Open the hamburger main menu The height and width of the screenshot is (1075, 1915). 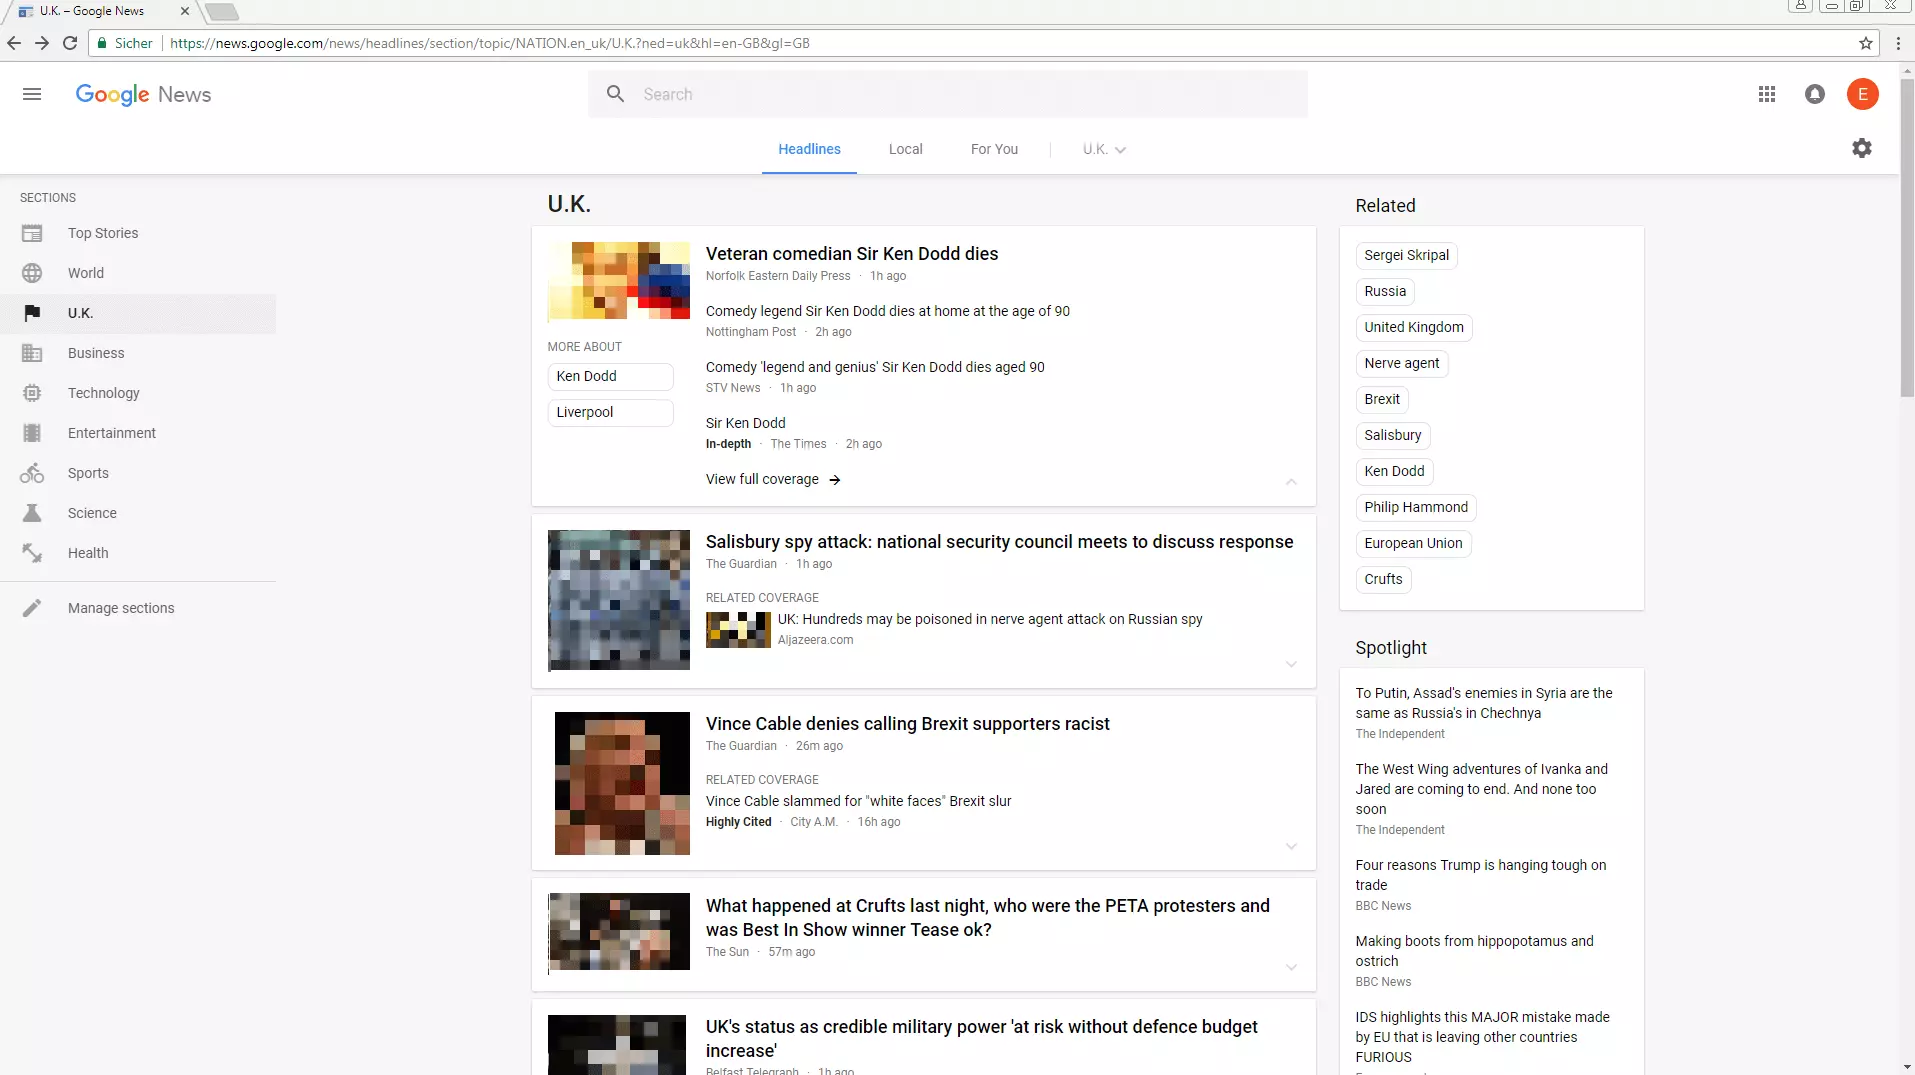click(32, 94)
